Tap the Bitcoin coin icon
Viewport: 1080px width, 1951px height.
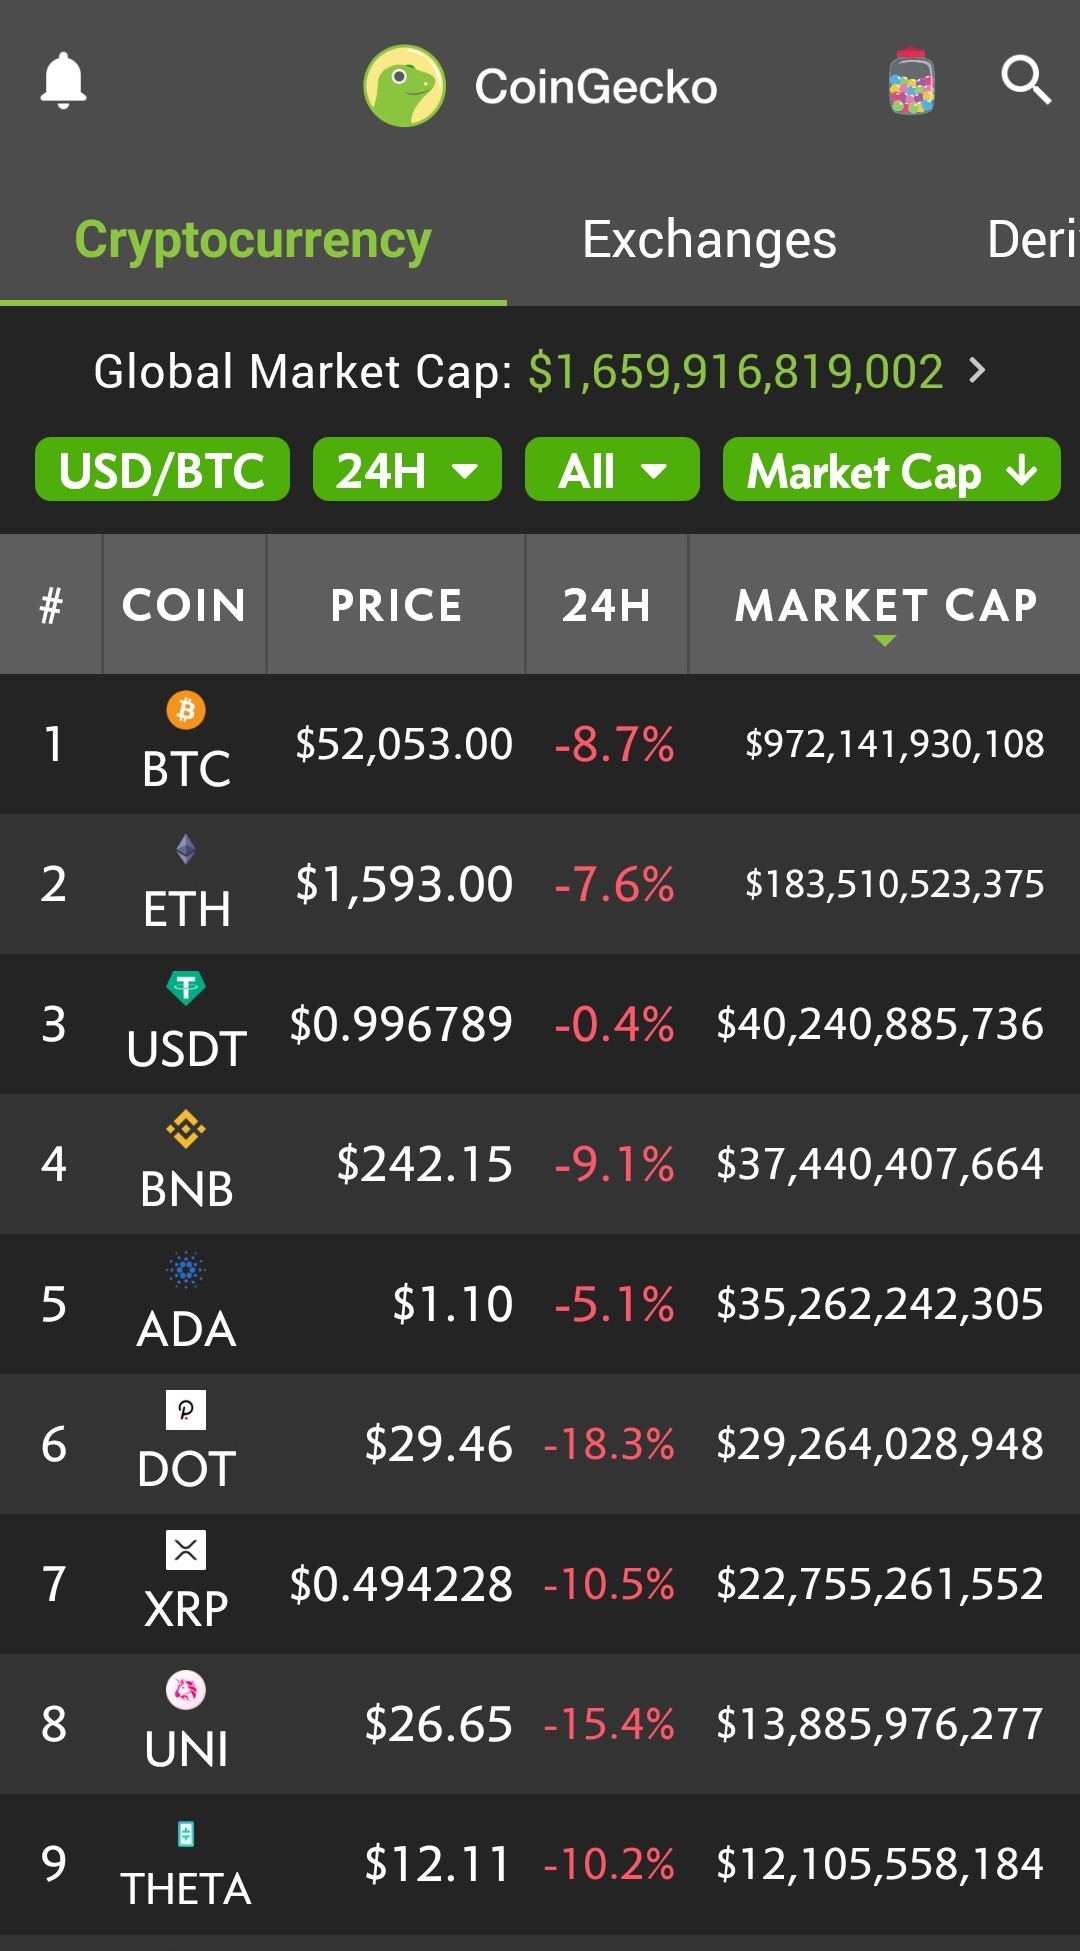coord(186,710)
